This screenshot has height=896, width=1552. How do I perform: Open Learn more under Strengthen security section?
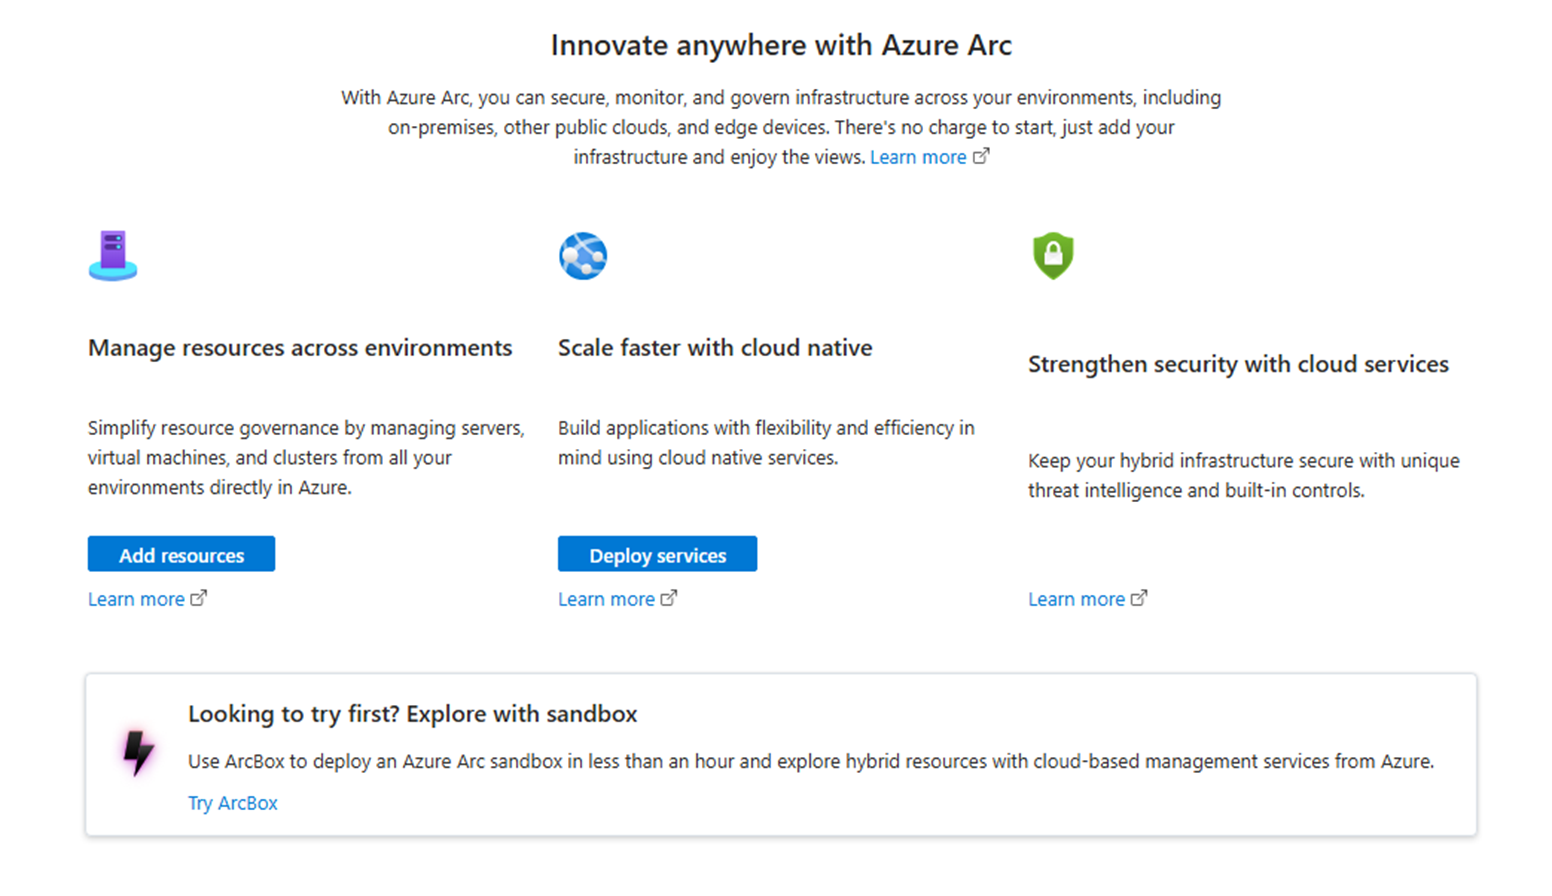click(x=1087, y=599)
